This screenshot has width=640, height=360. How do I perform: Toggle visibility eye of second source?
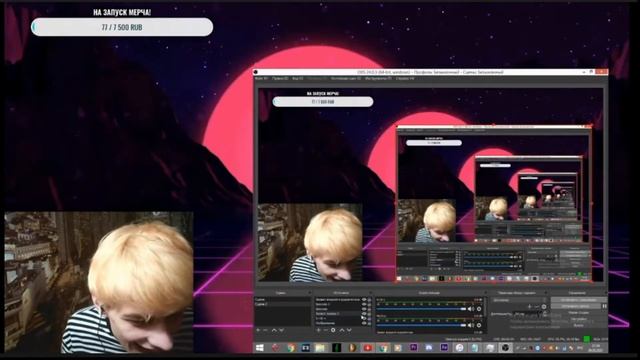364,304
